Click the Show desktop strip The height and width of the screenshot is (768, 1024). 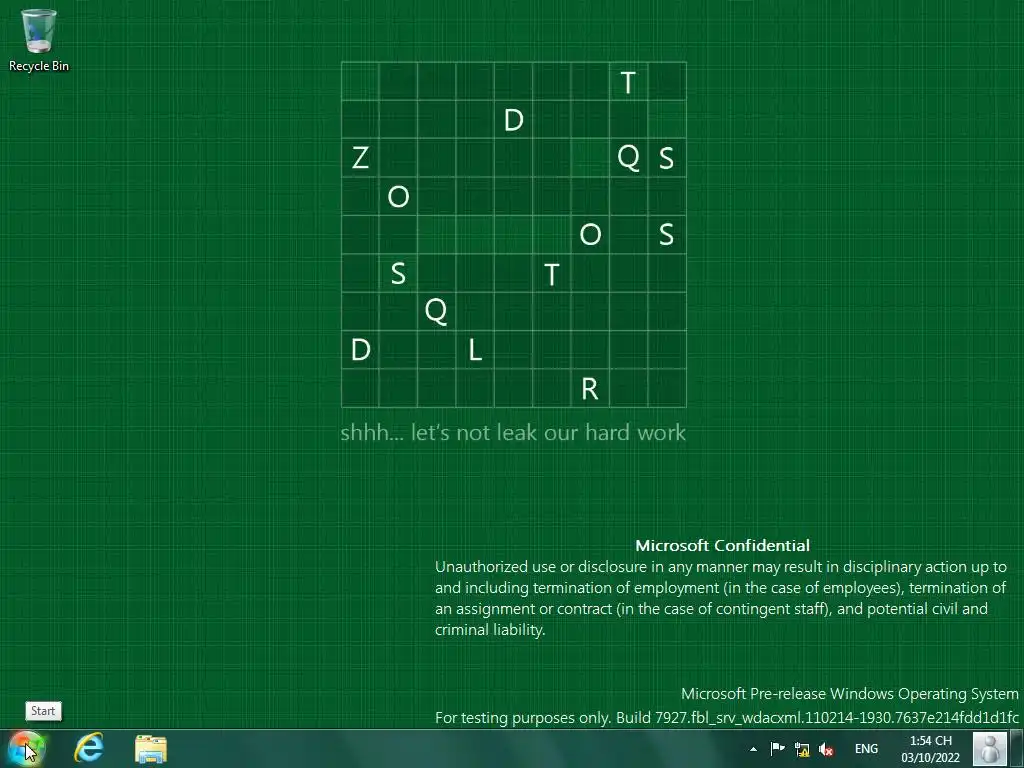[x=1017, y=749]
